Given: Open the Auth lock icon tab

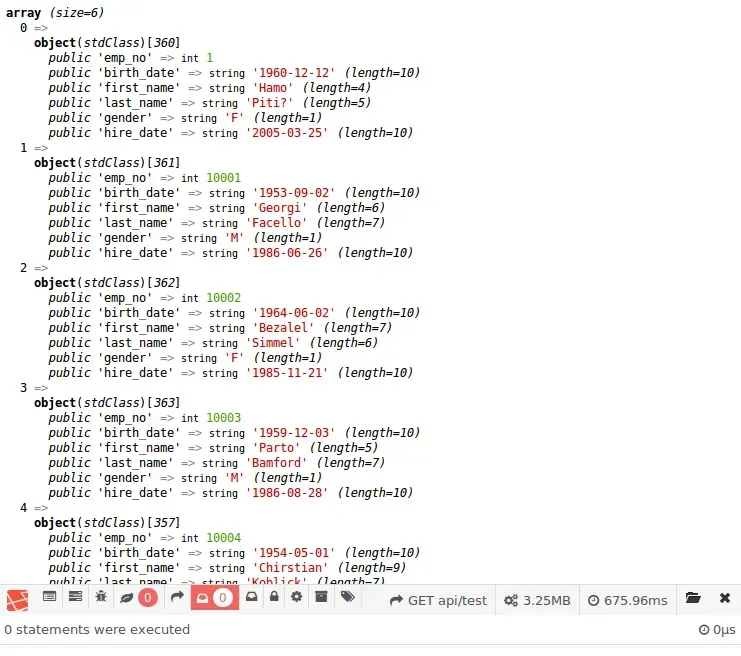Looking at the screenshot, I should (x=274, y=596).
